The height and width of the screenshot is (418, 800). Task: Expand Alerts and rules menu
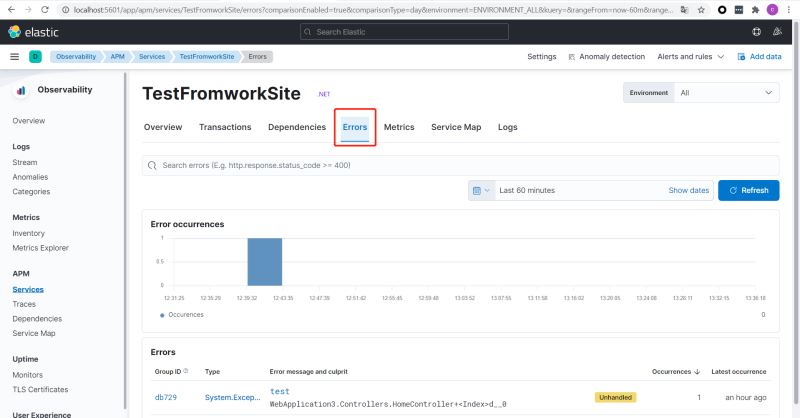pos(690,57)
